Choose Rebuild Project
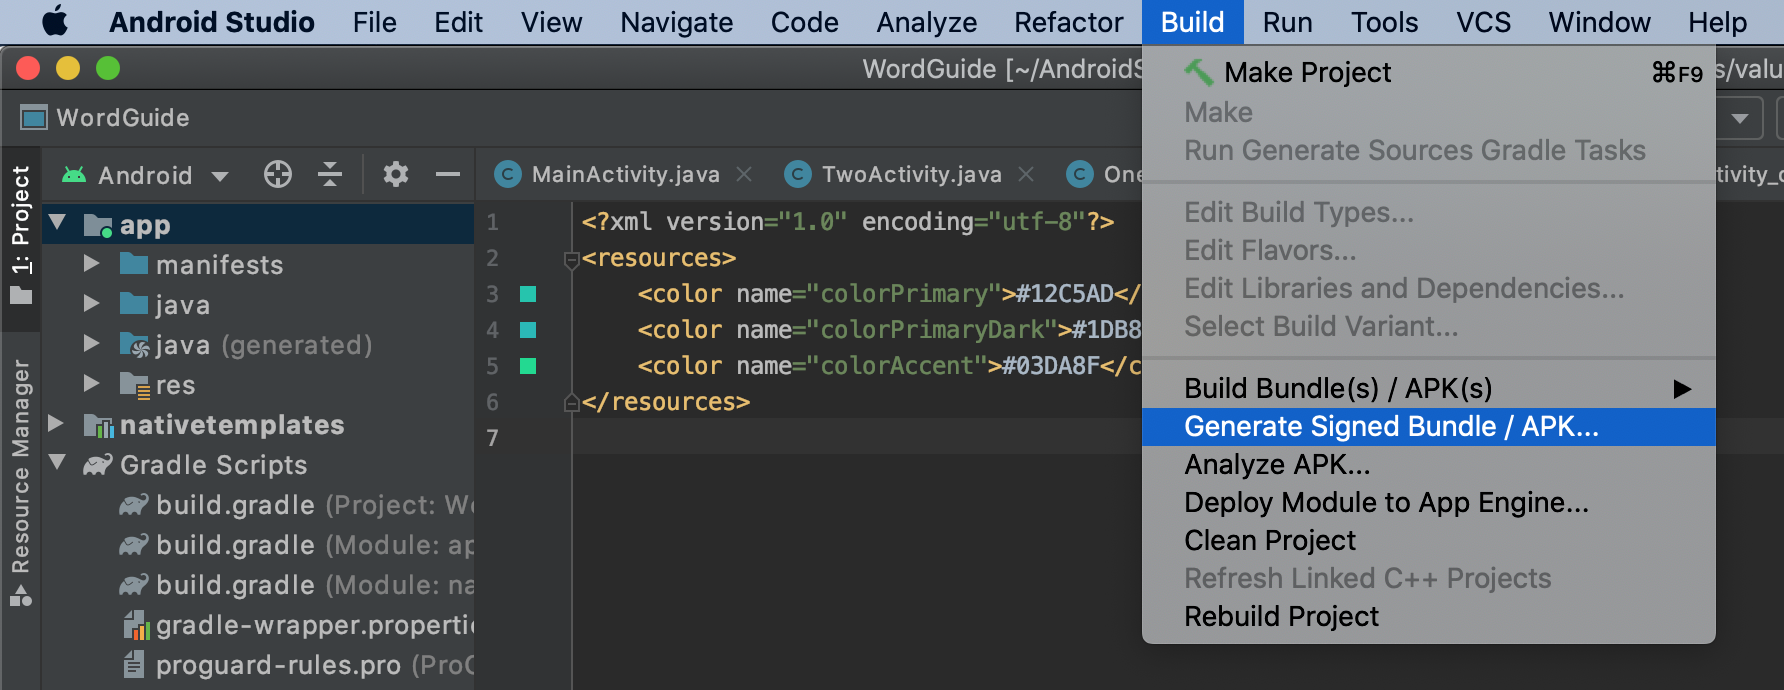This screenshot has height=690, width=1784. point(1428,616)
